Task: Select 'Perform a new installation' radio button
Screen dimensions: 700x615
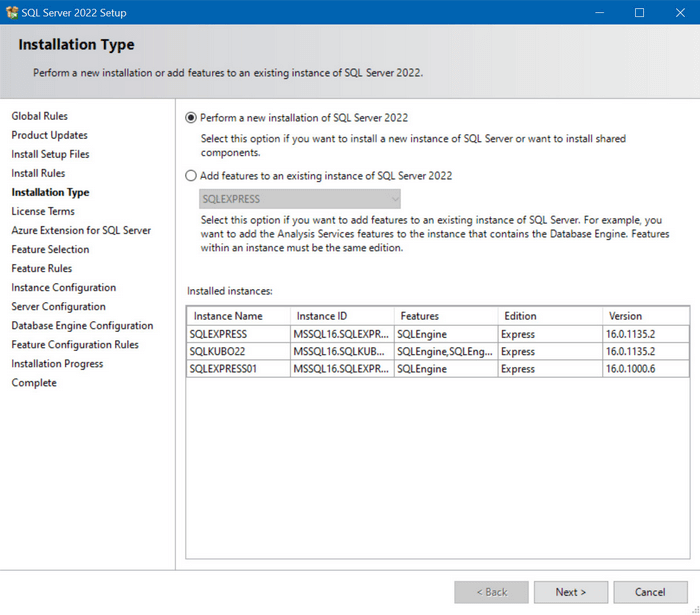Action: click(192, 118)
